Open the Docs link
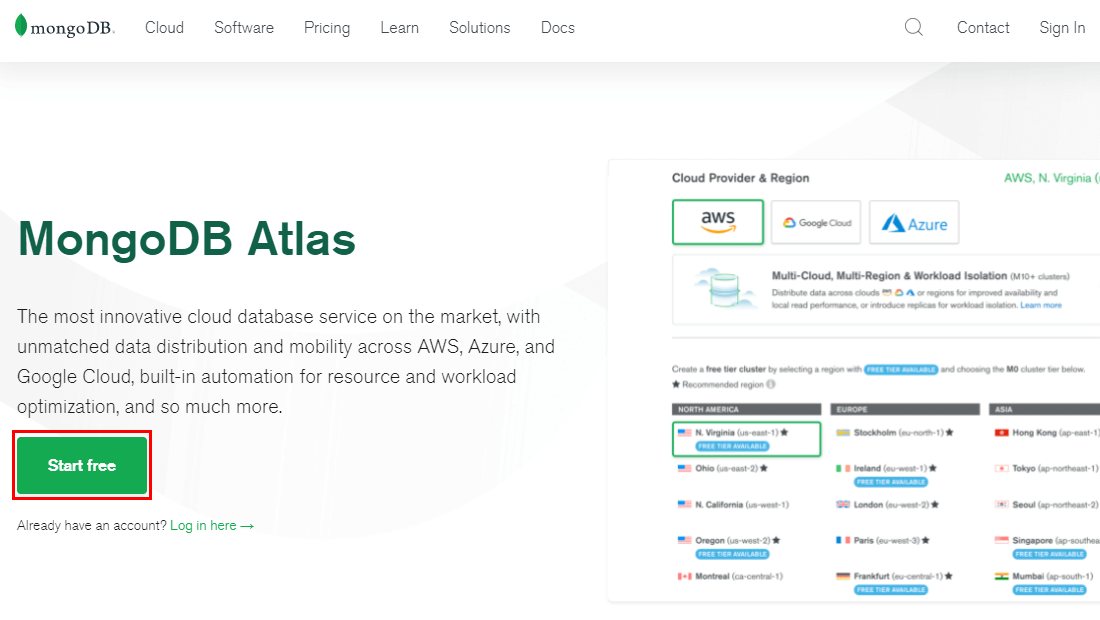 (558, 27)
